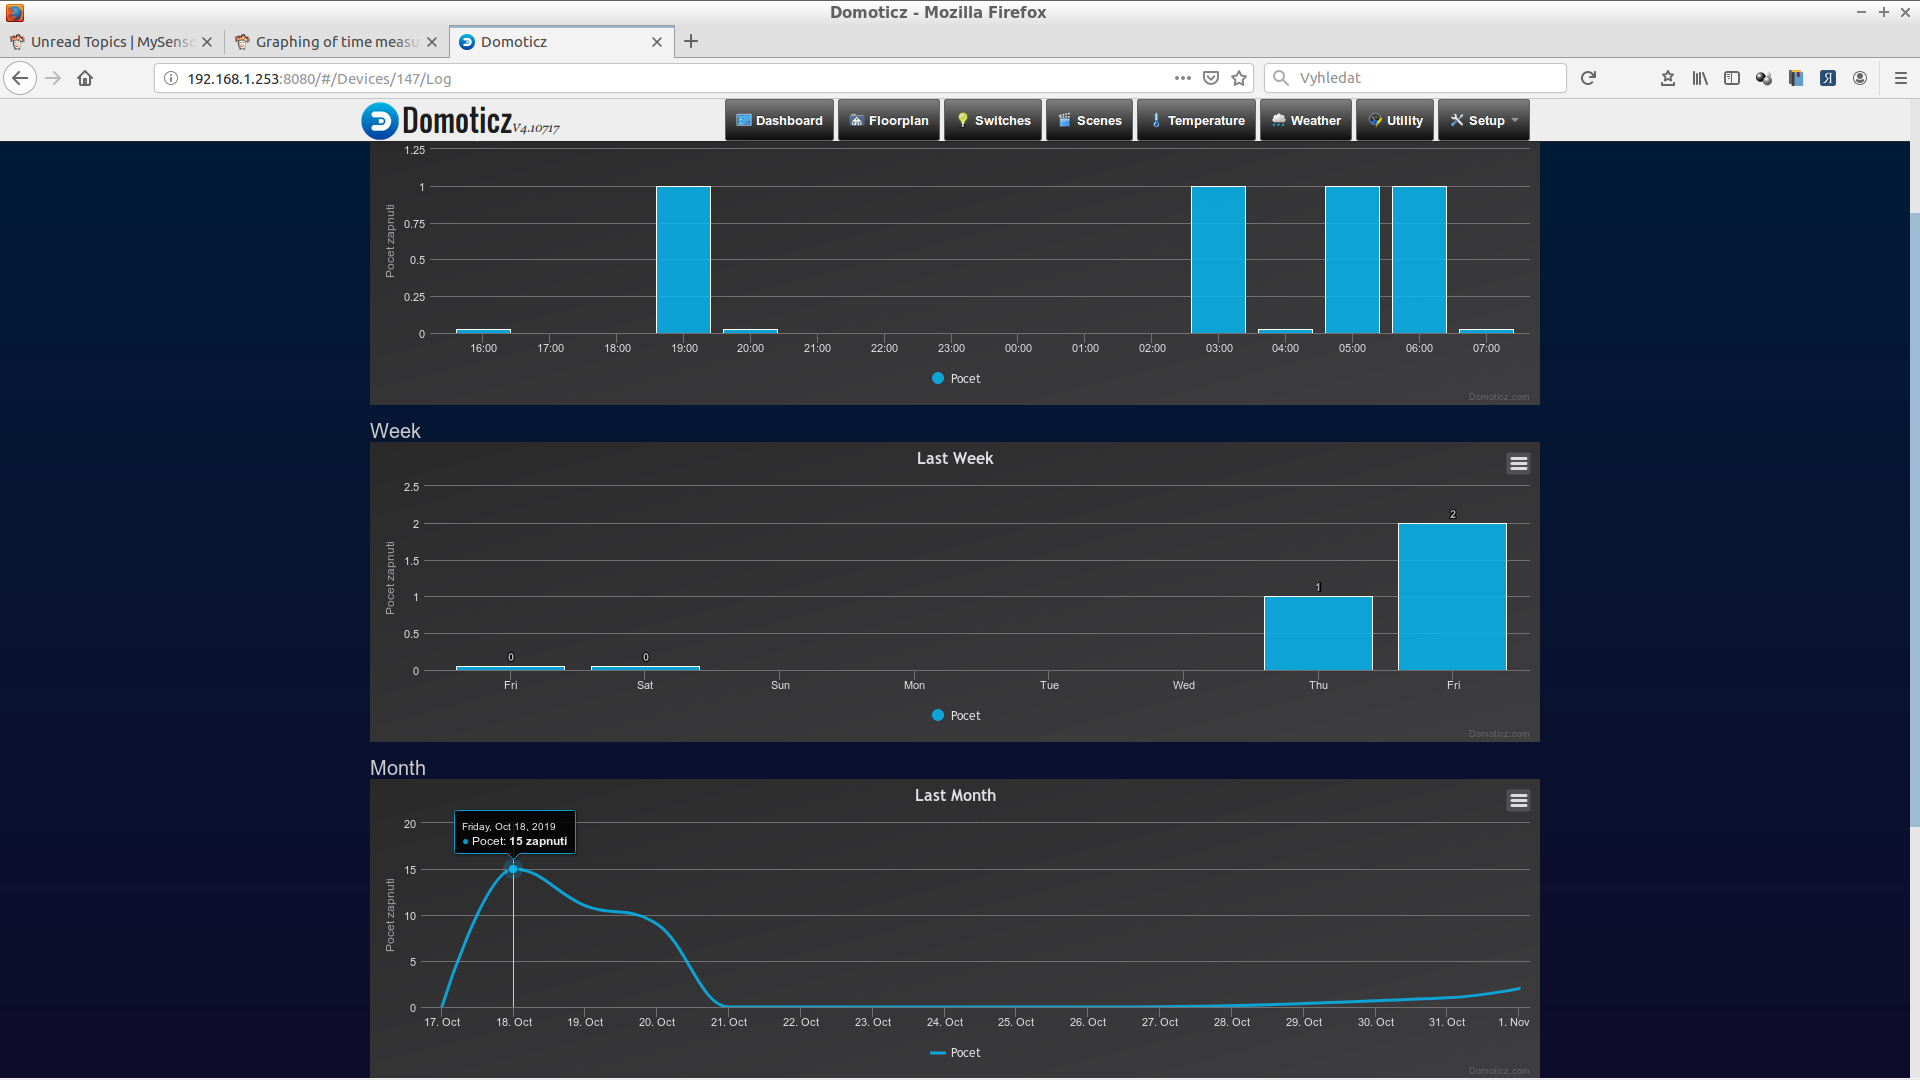
Task: Open page actions three-dots menu in the address bar
Action: tap(1183, 78)
